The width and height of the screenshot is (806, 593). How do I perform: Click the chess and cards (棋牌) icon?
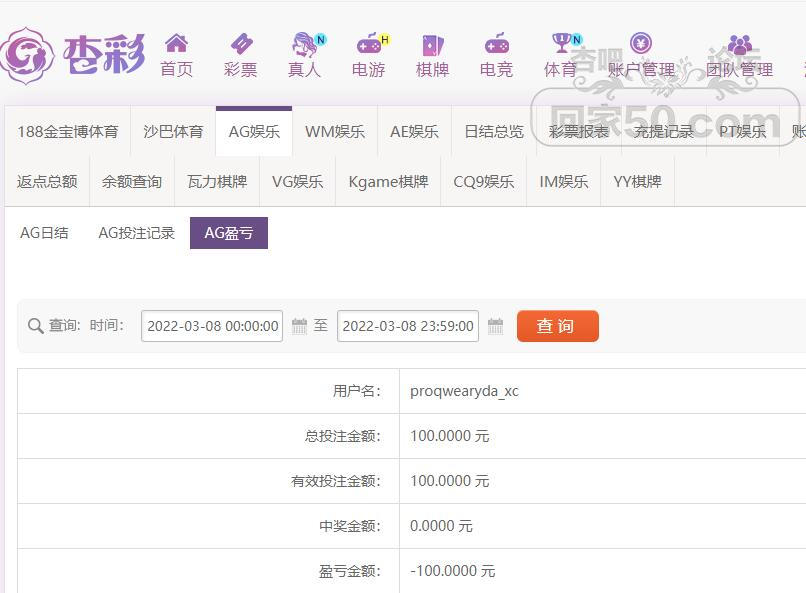[432, 44]
